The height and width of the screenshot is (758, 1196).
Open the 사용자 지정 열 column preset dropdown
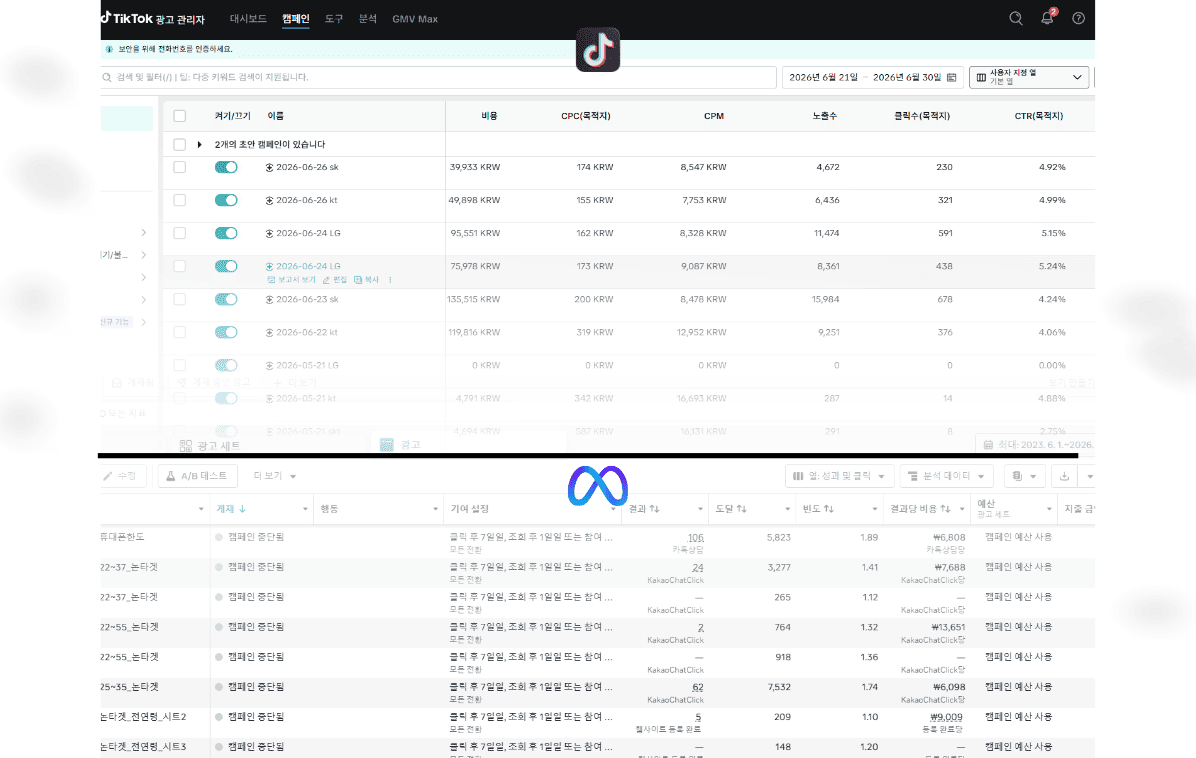tap(1028, 77)
